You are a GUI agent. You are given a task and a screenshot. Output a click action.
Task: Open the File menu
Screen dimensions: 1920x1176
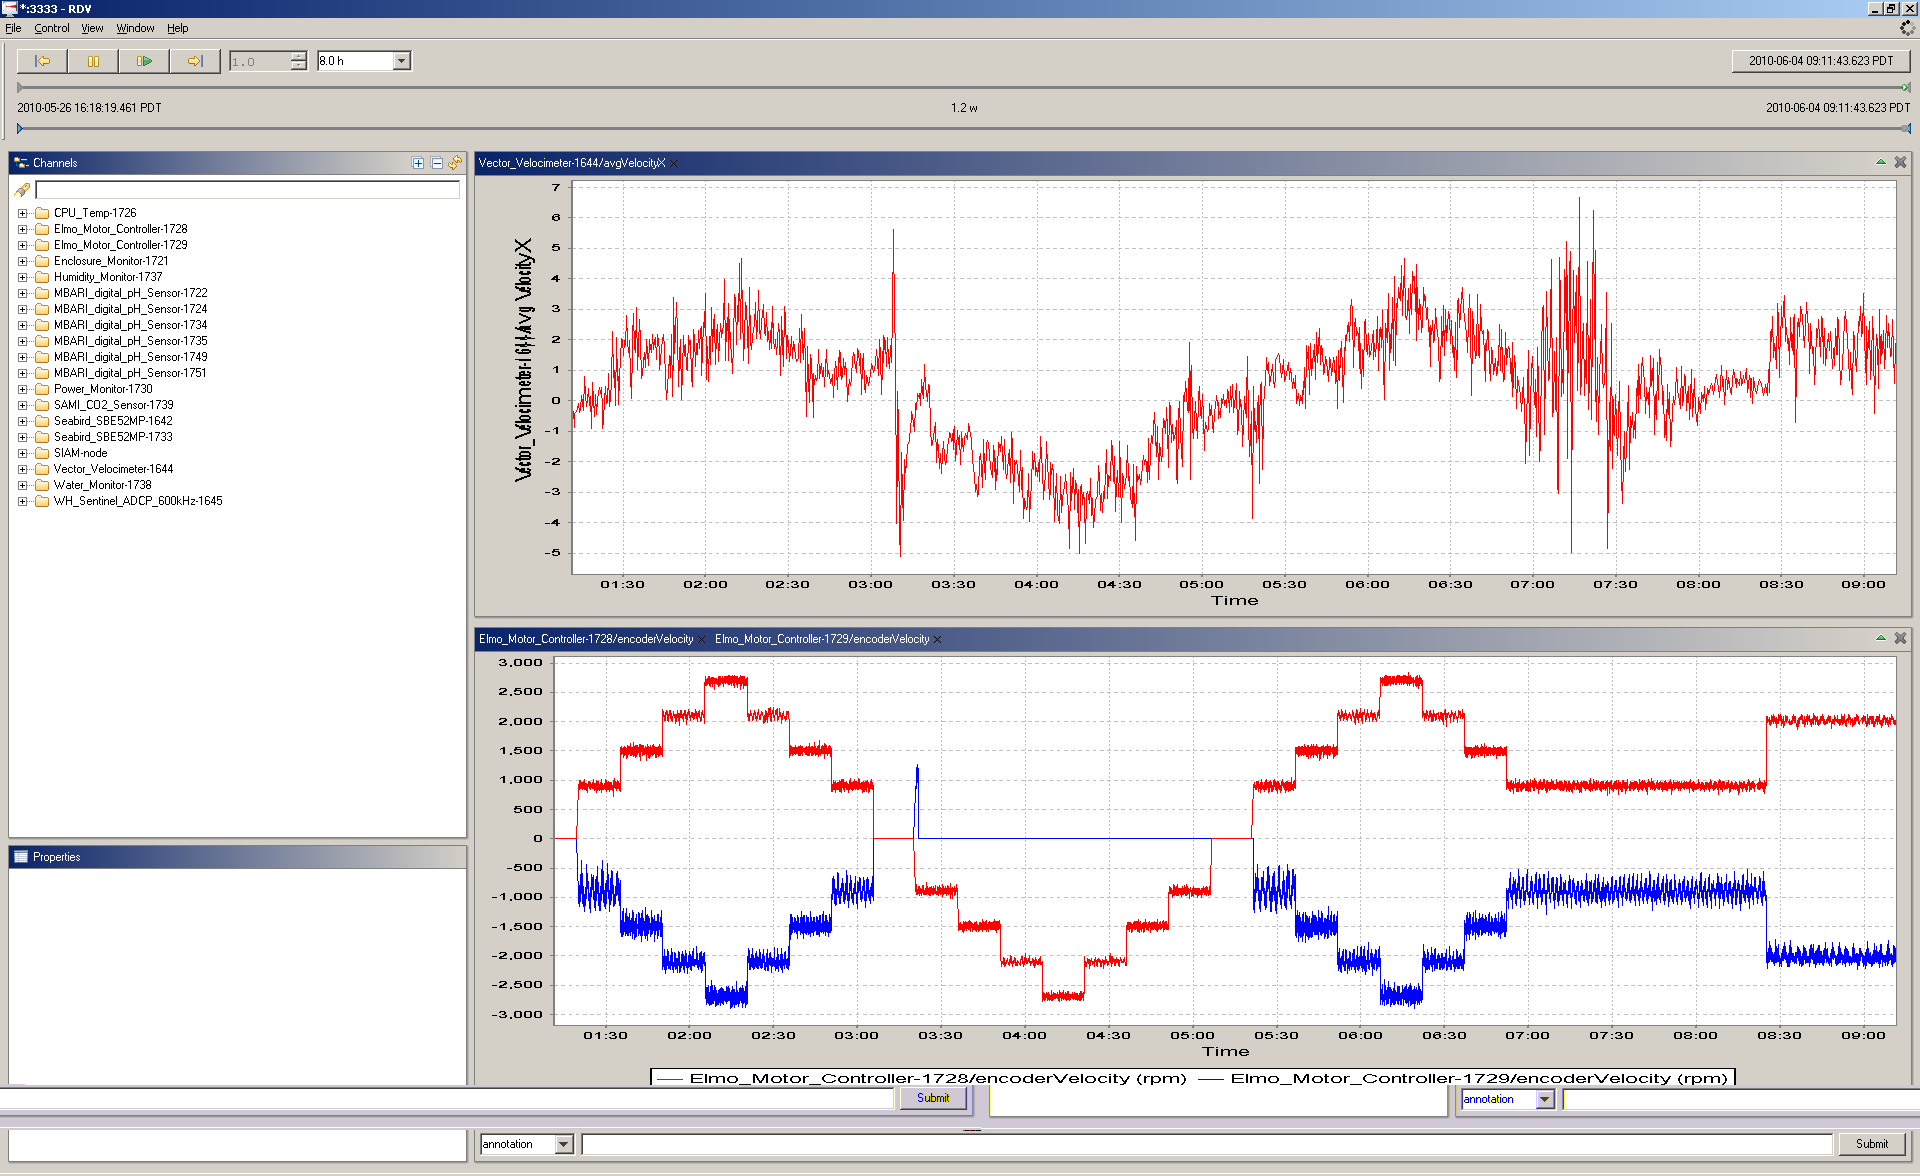coord(13,28)
